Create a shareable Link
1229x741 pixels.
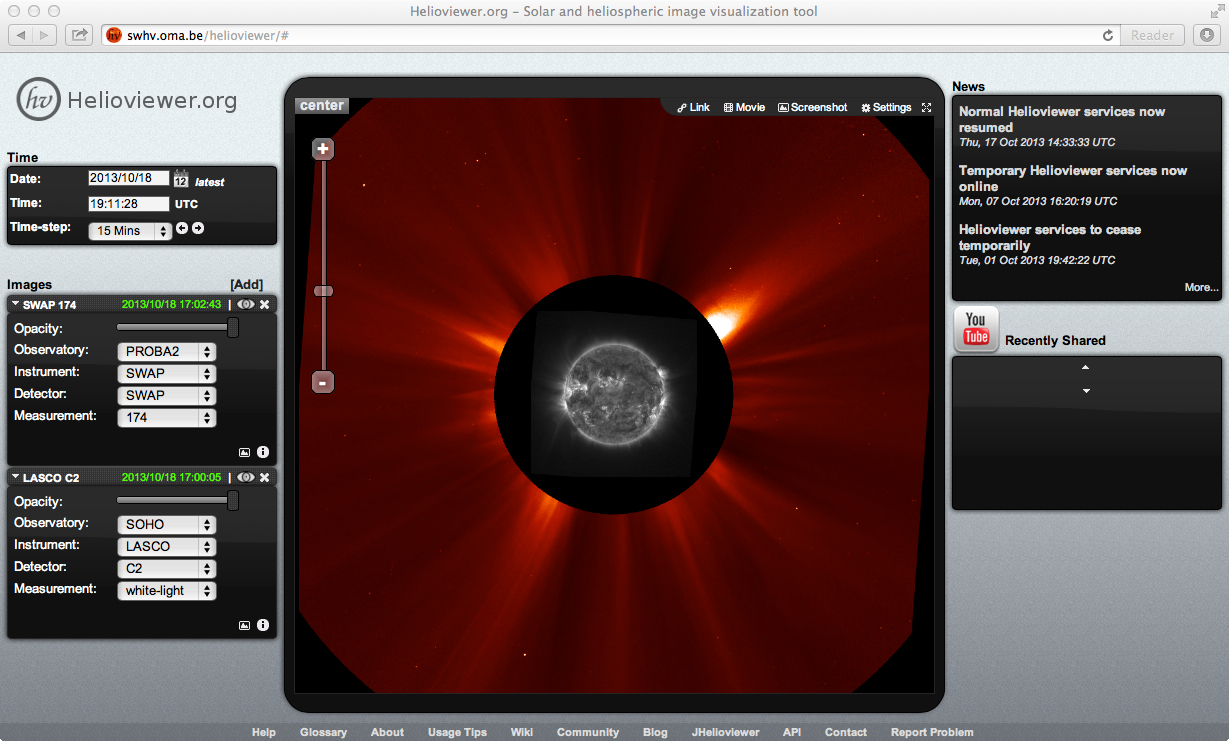[x=693, y=107]
